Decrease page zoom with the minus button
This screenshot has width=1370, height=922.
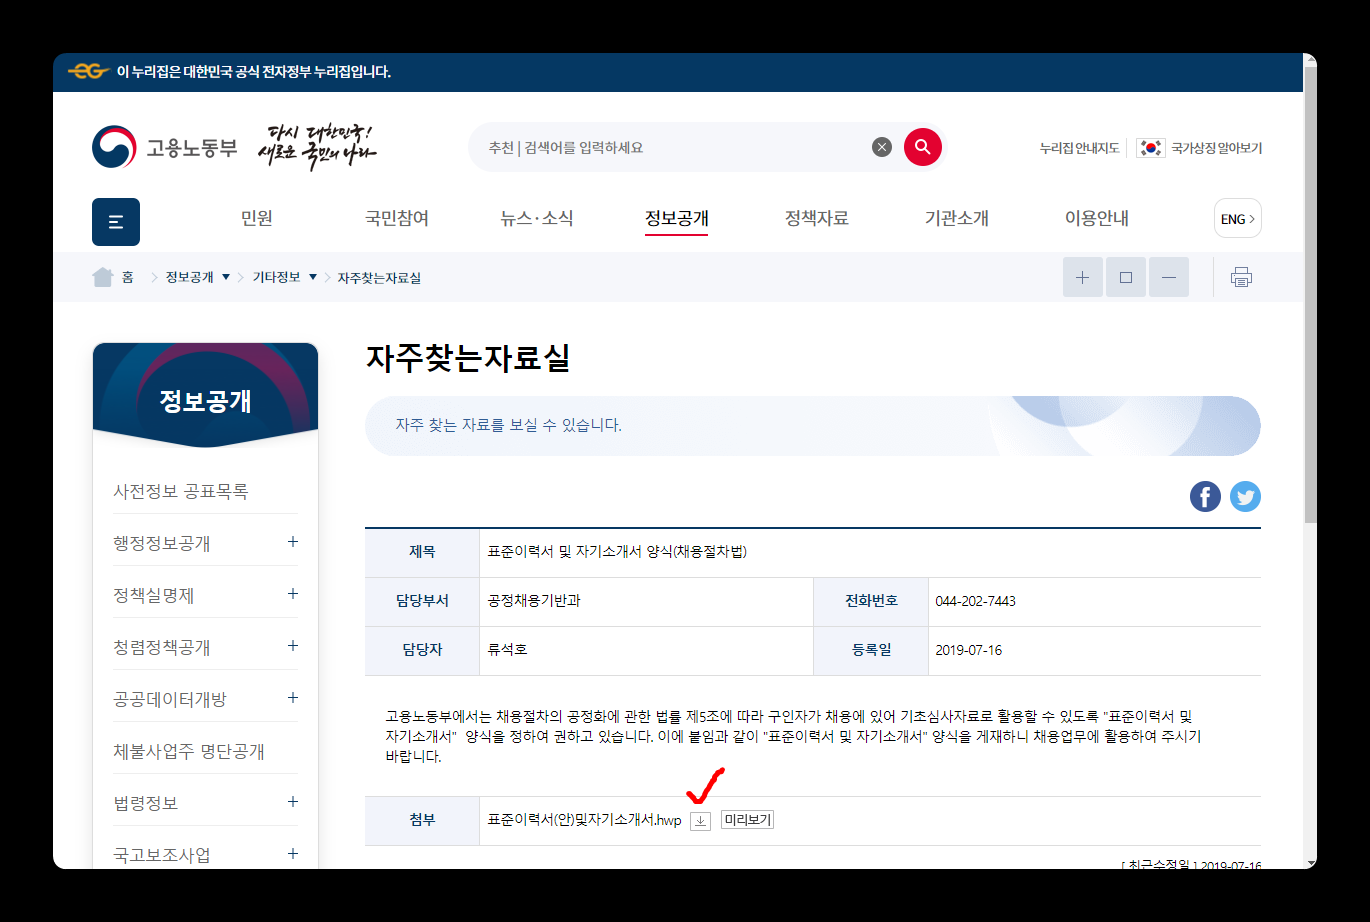point(1169,277)
